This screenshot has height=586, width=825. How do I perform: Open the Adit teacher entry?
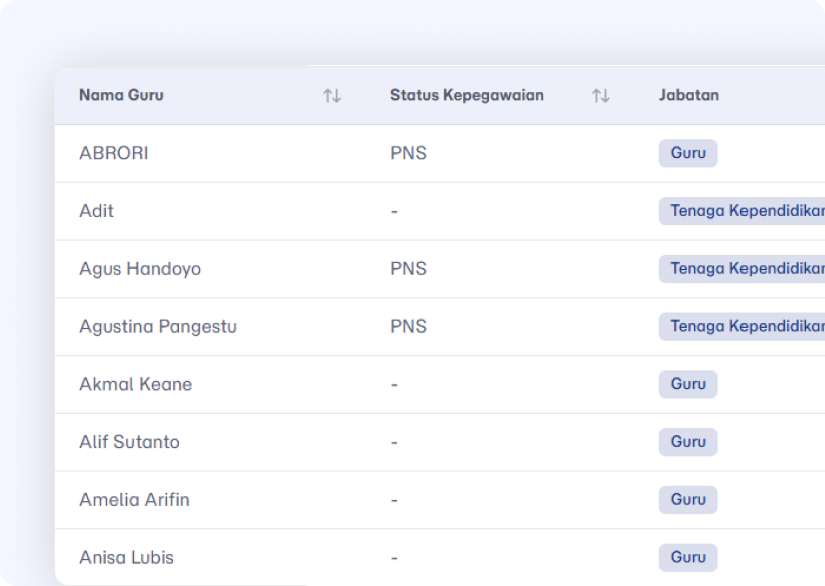pyautogui.click(x=96, y=211)
